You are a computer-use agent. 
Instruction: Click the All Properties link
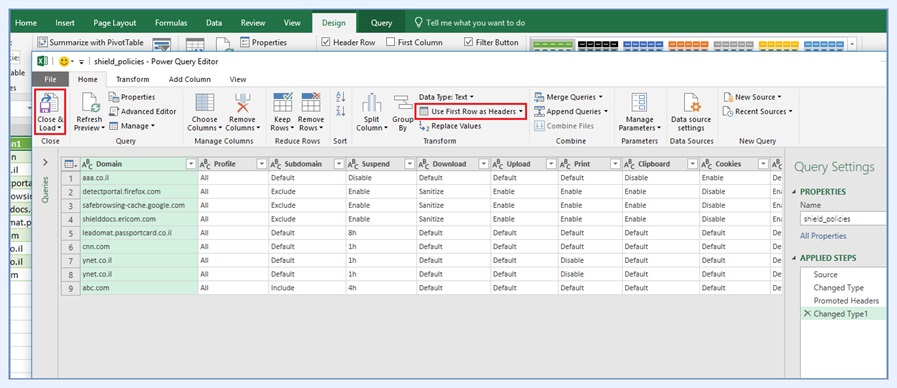(x=823, y=236)
